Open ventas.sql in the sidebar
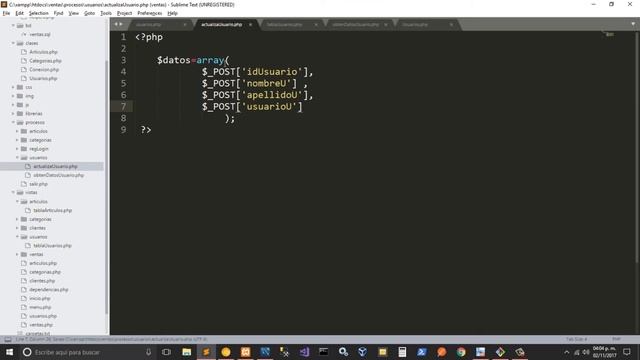Viewport: 640px width, 360px height. point(40,34)
